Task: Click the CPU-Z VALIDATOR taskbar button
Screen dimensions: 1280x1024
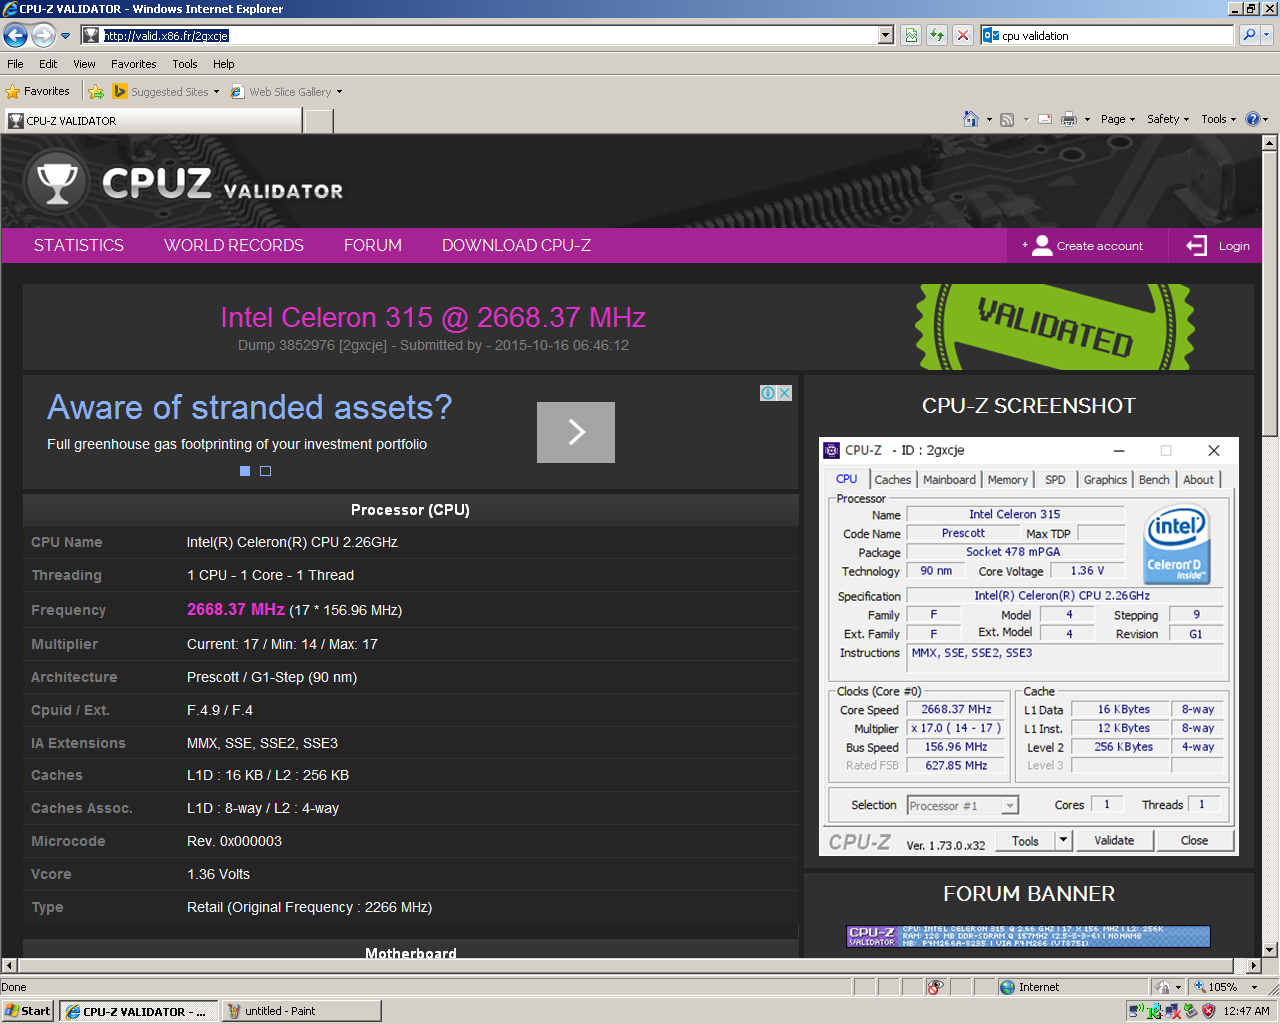Action: click(138, 1011)
